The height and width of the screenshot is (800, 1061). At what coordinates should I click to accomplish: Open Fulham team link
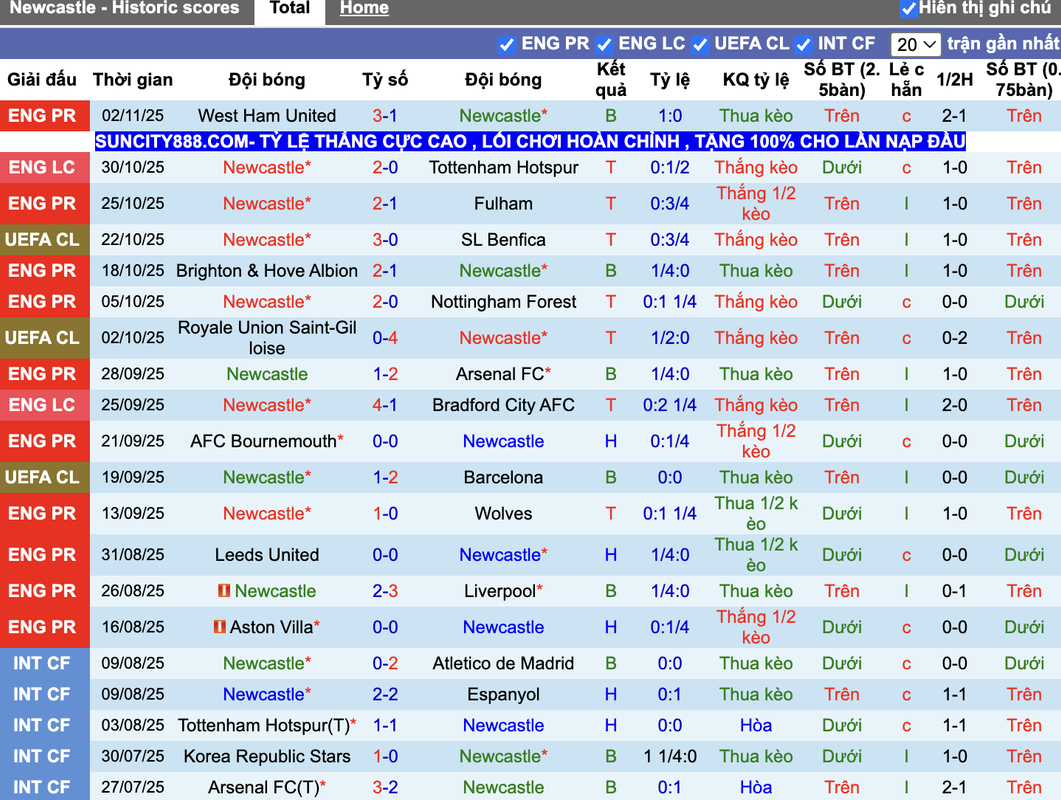pos(503,204)
